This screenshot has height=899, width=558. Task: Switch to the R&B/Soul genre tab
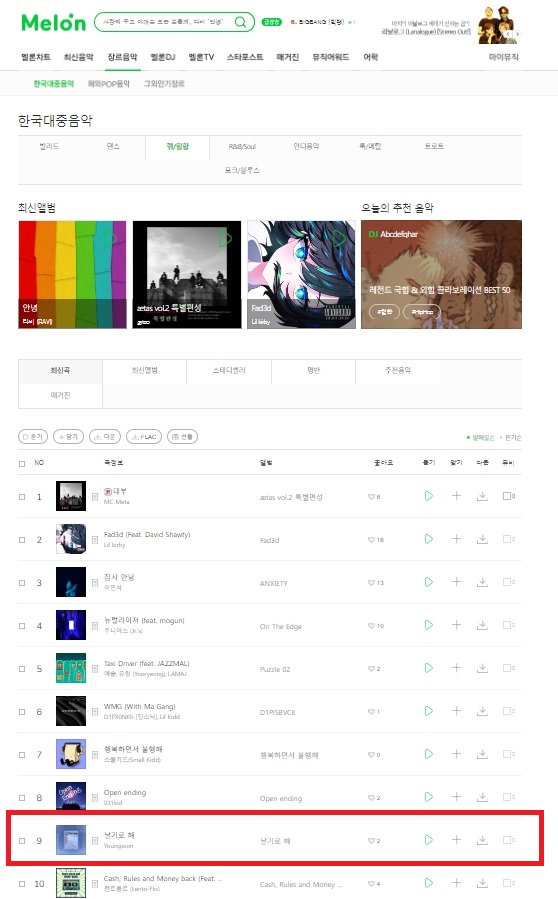pos(242,146)
